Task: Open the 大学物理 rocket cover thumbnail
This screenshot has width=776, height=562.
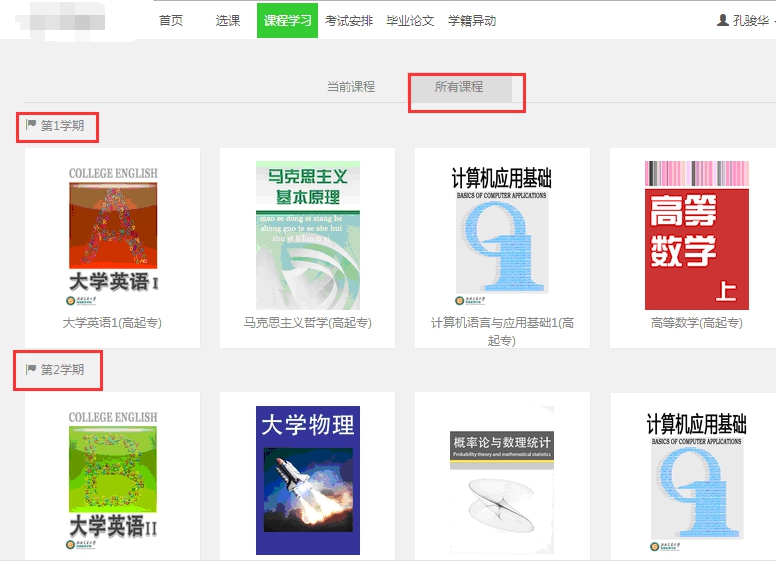Action: pyautogui.click(x=308, y=480)
